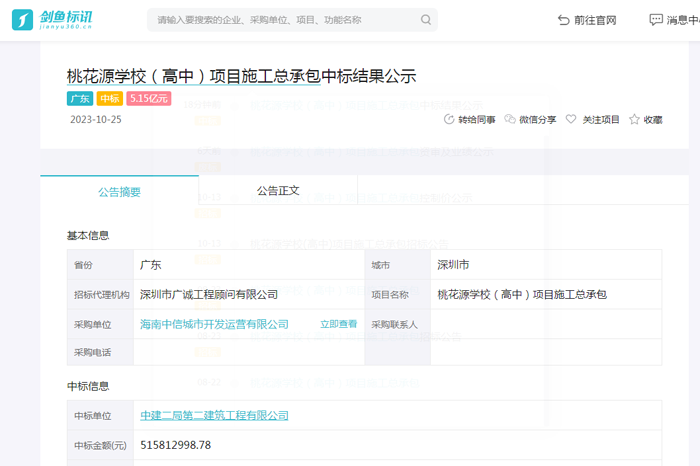
Task: Click the 桃花源学校 announcement title
Action: (241, 76)
